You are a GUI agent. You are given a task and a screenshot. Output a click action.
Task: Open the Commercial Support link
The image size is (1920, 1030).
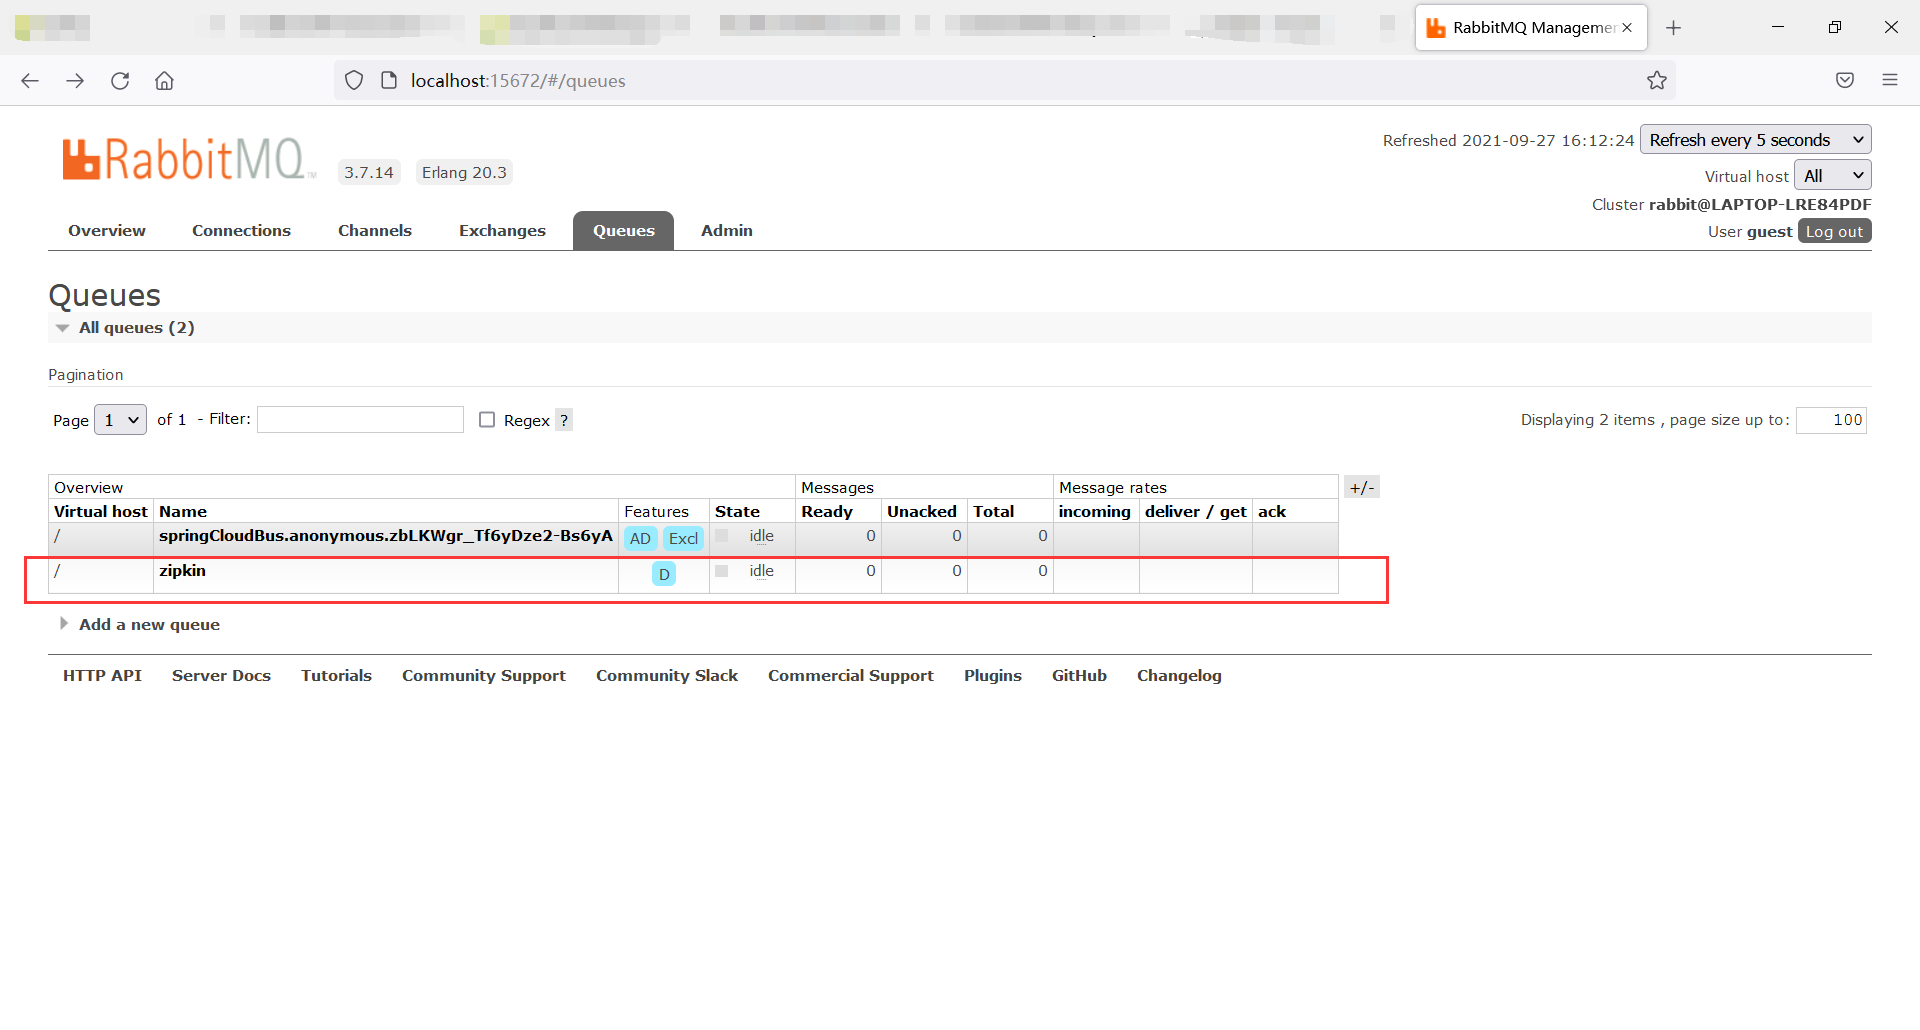(x=851, y=676)
